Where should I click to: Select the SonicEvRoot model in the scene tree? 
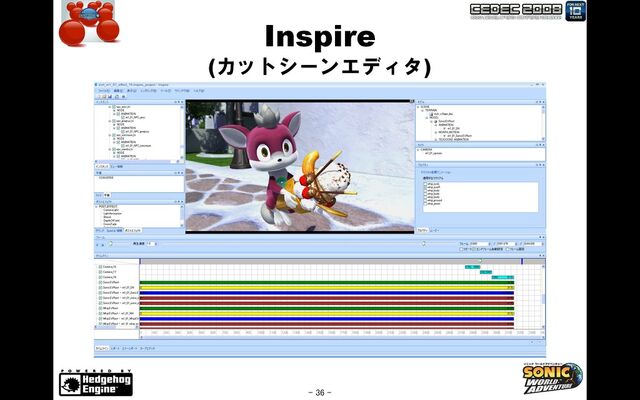[x=446, y=121]
